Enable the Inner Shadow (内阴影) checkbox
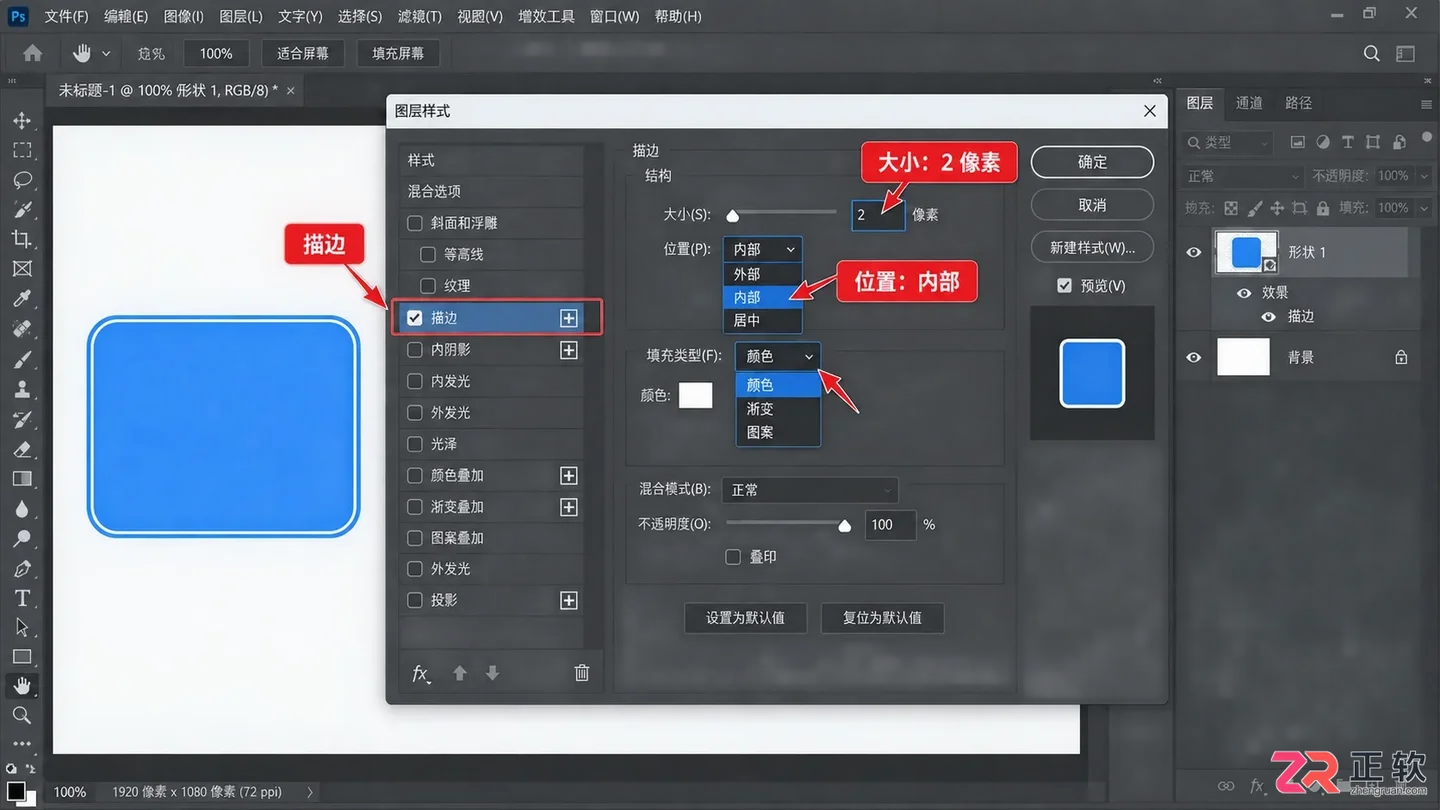The image size is (1440, 810). (x=415, y=350)
